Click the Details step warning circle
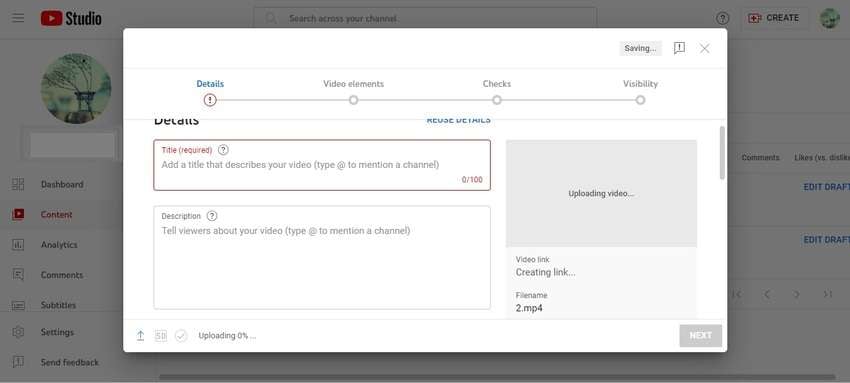Image resolution: width=850 pixels, height=383 pixels. [x=210, y=100]
